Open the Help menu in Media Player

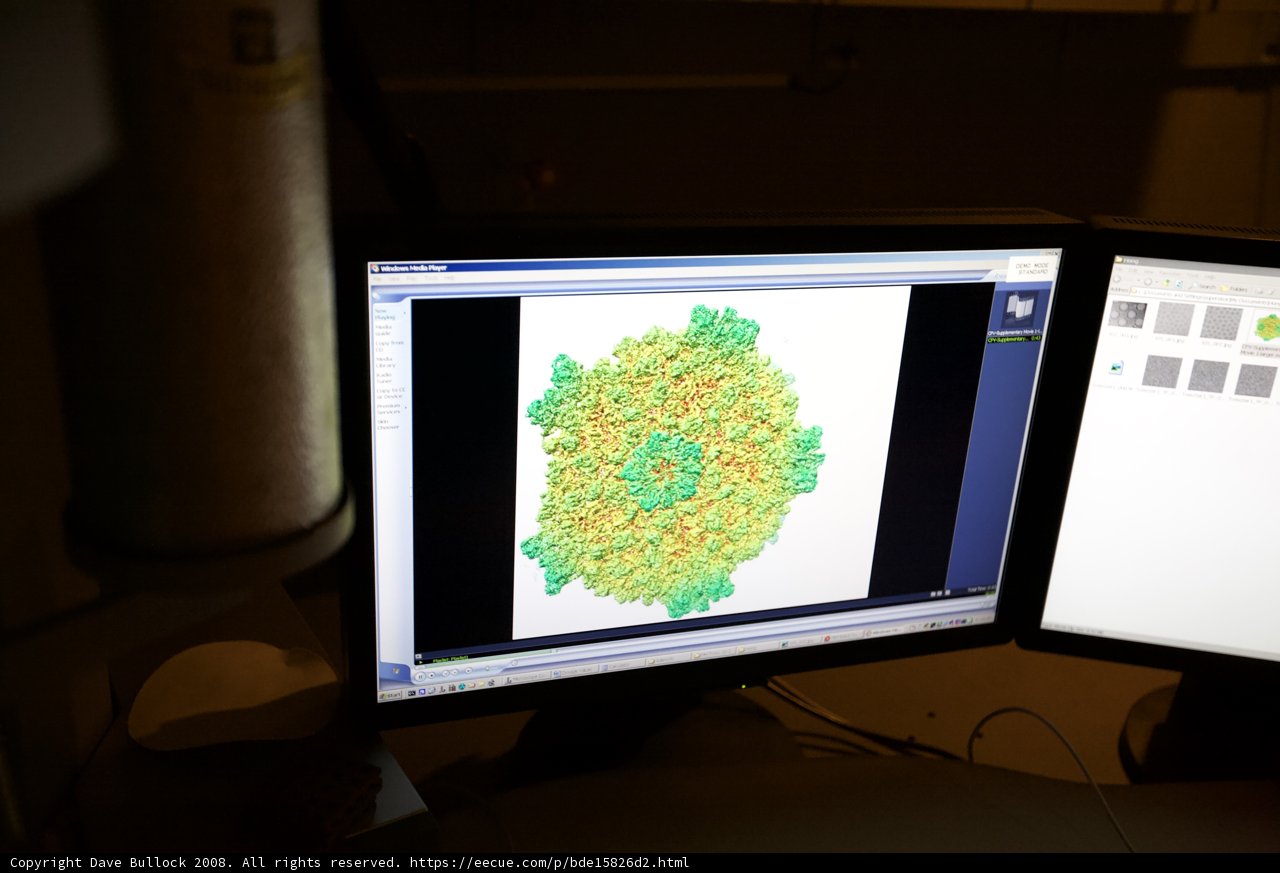point(449,278)
